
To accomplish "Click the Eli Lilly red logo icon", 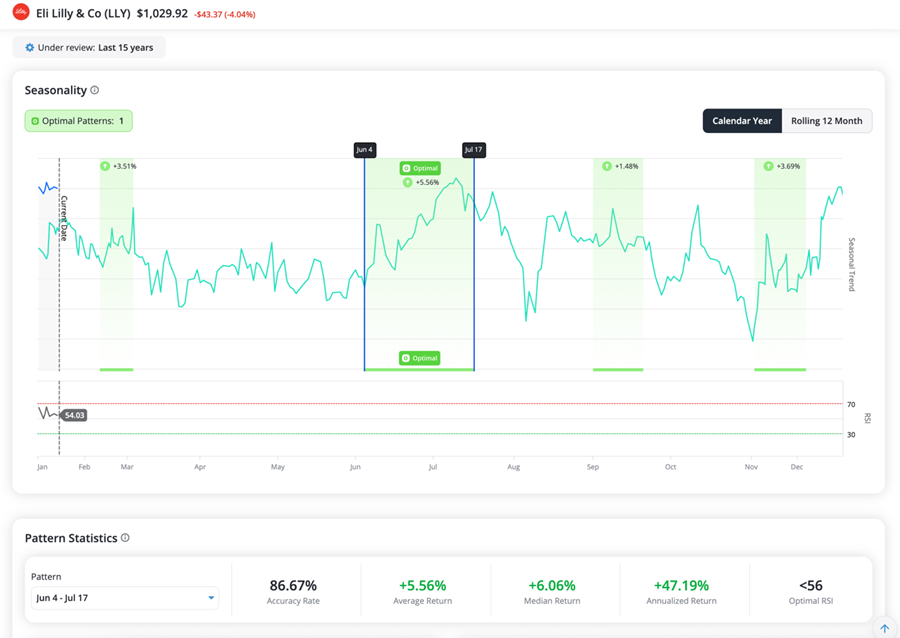I will coord(20,13).
